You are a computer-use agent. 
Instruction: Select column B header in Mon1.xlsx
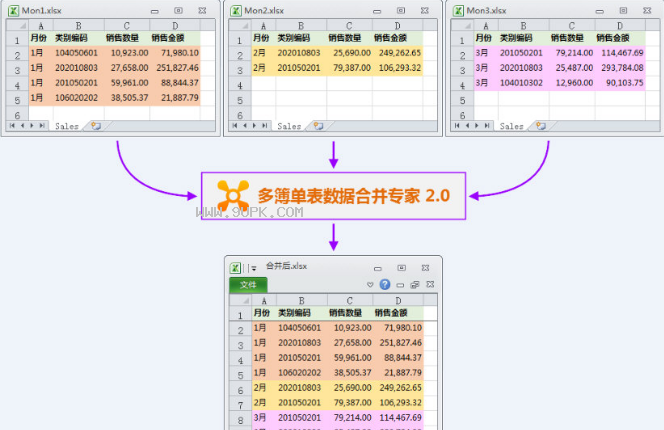(79, 25)
